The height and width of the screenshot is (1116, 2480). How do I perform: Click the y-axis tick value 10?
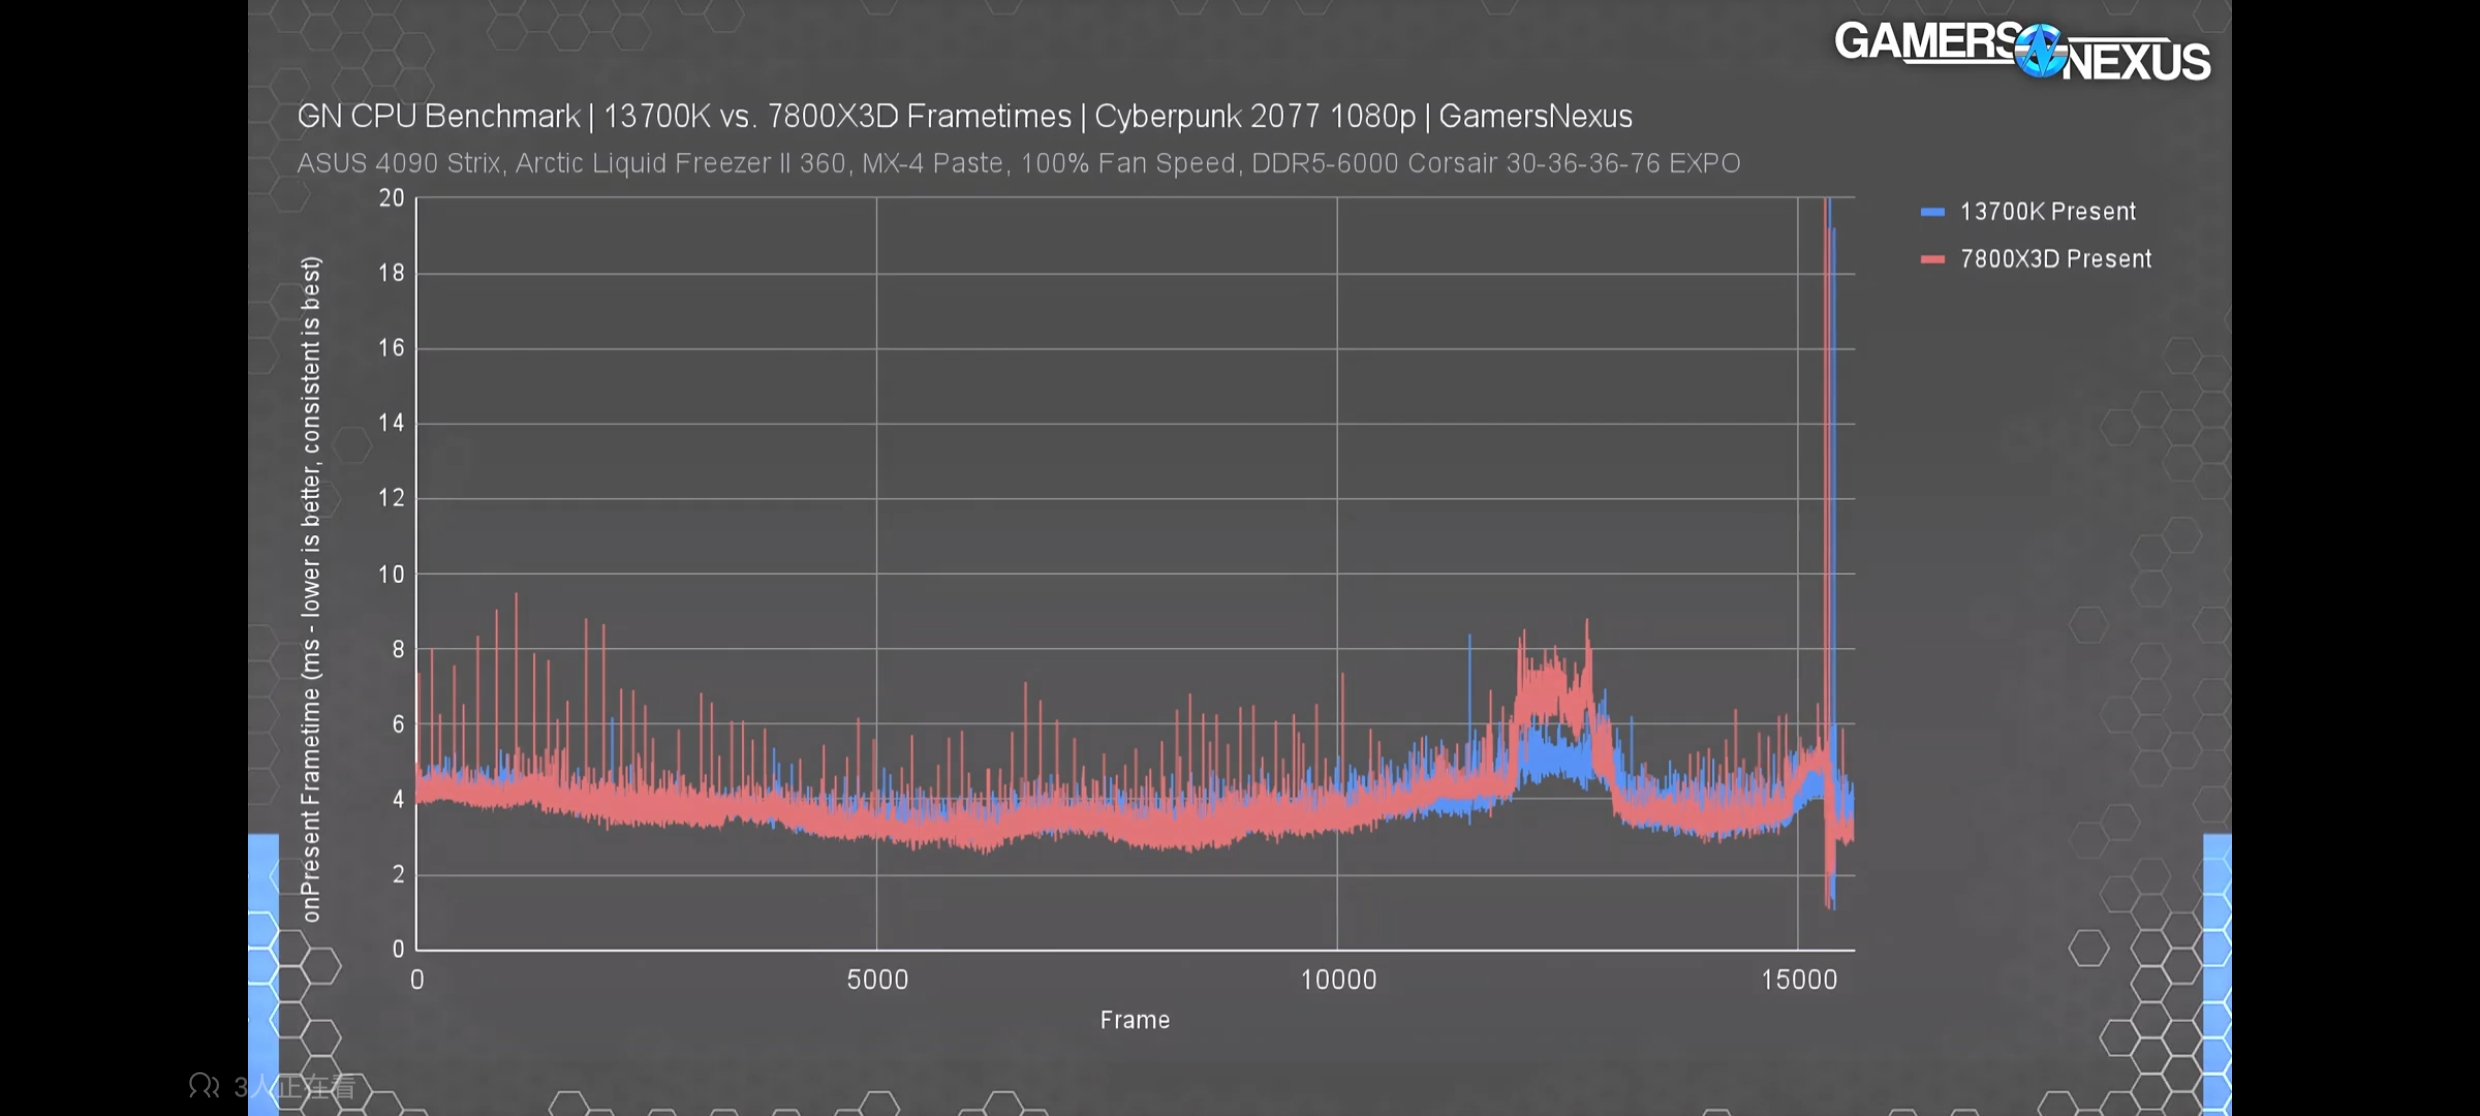coord(392,574)
